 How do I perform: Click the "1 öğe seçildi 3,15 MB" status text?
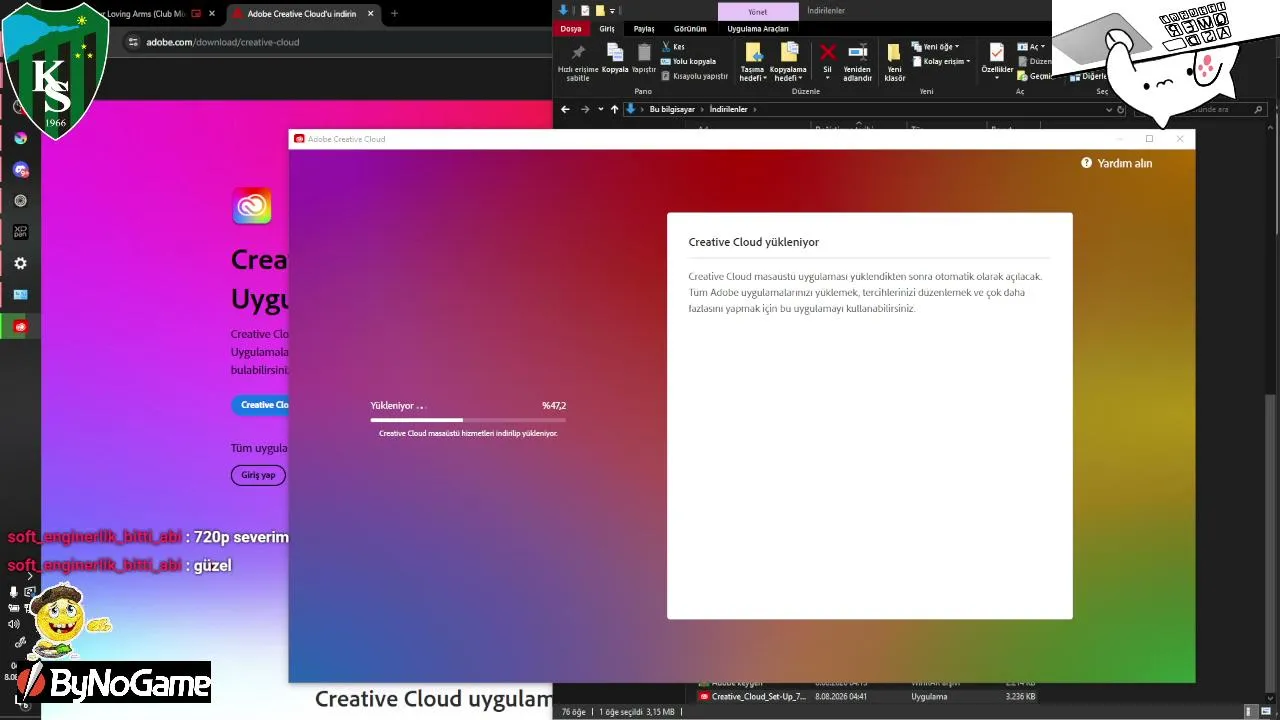[x=636, y=712]
